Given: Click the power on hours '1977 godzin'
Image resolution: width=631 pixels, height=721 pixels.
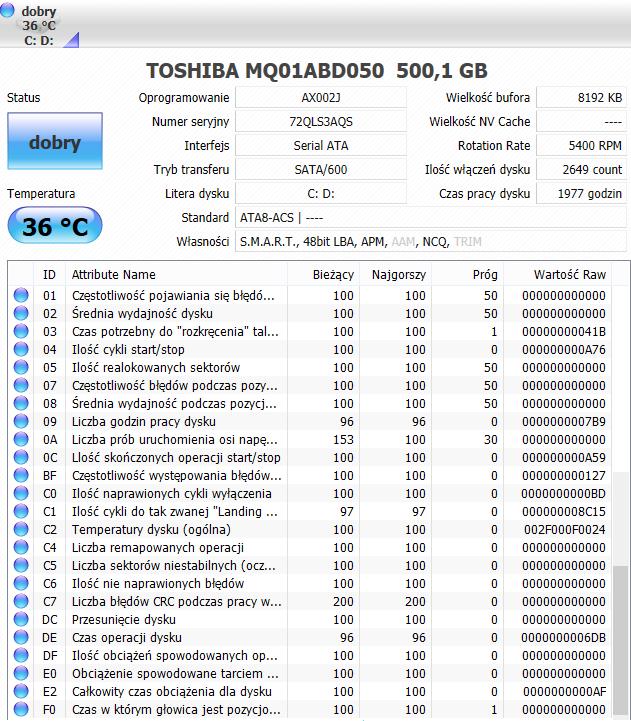Looking at the screenshot, I should click(x=581, y=193).
